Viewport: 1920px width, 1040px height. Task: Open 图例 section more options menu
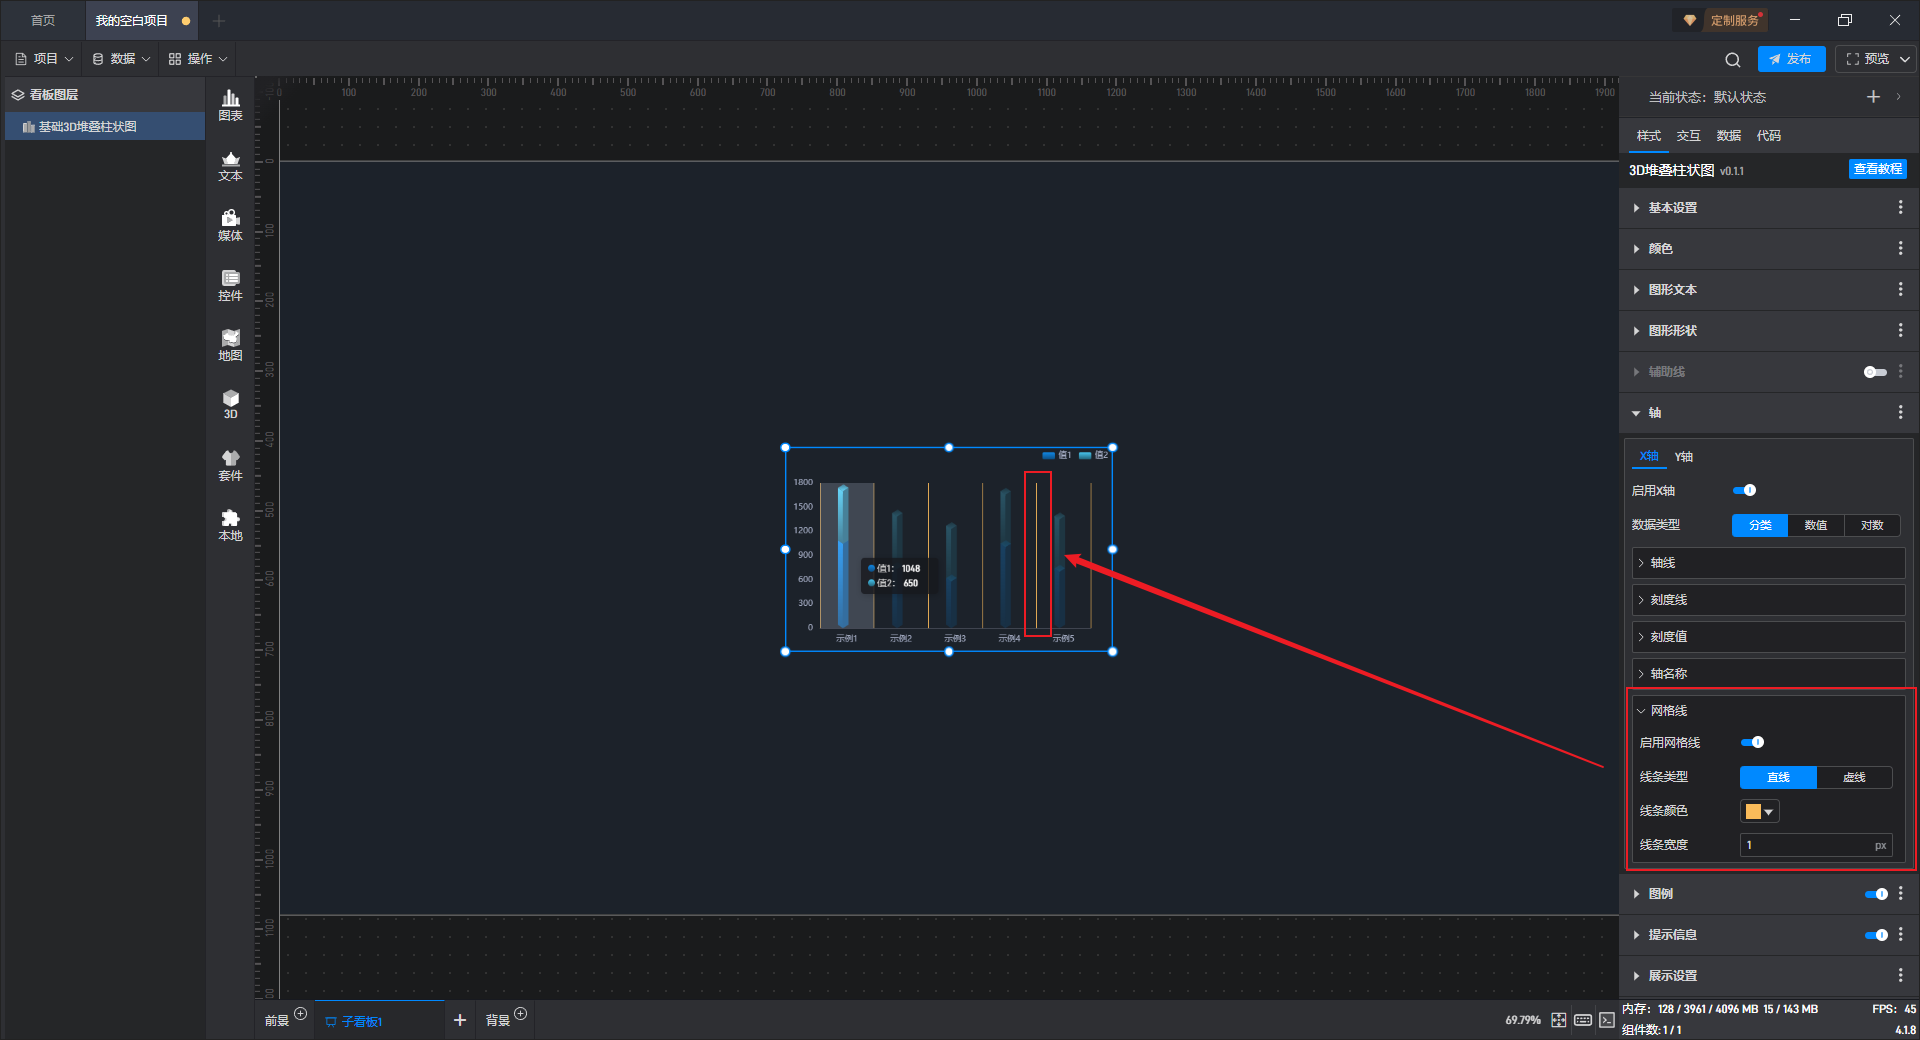(1900, 894)
